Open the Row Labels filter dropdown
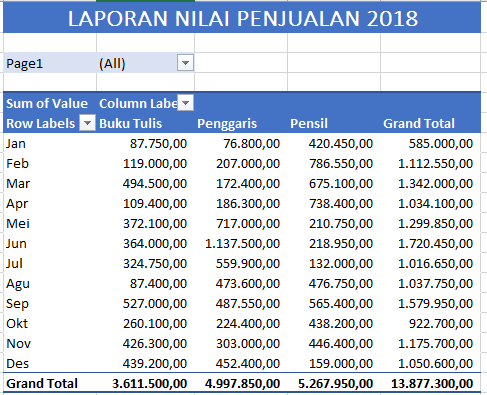This screenshot has width=487, height=395. coord(88,123)
